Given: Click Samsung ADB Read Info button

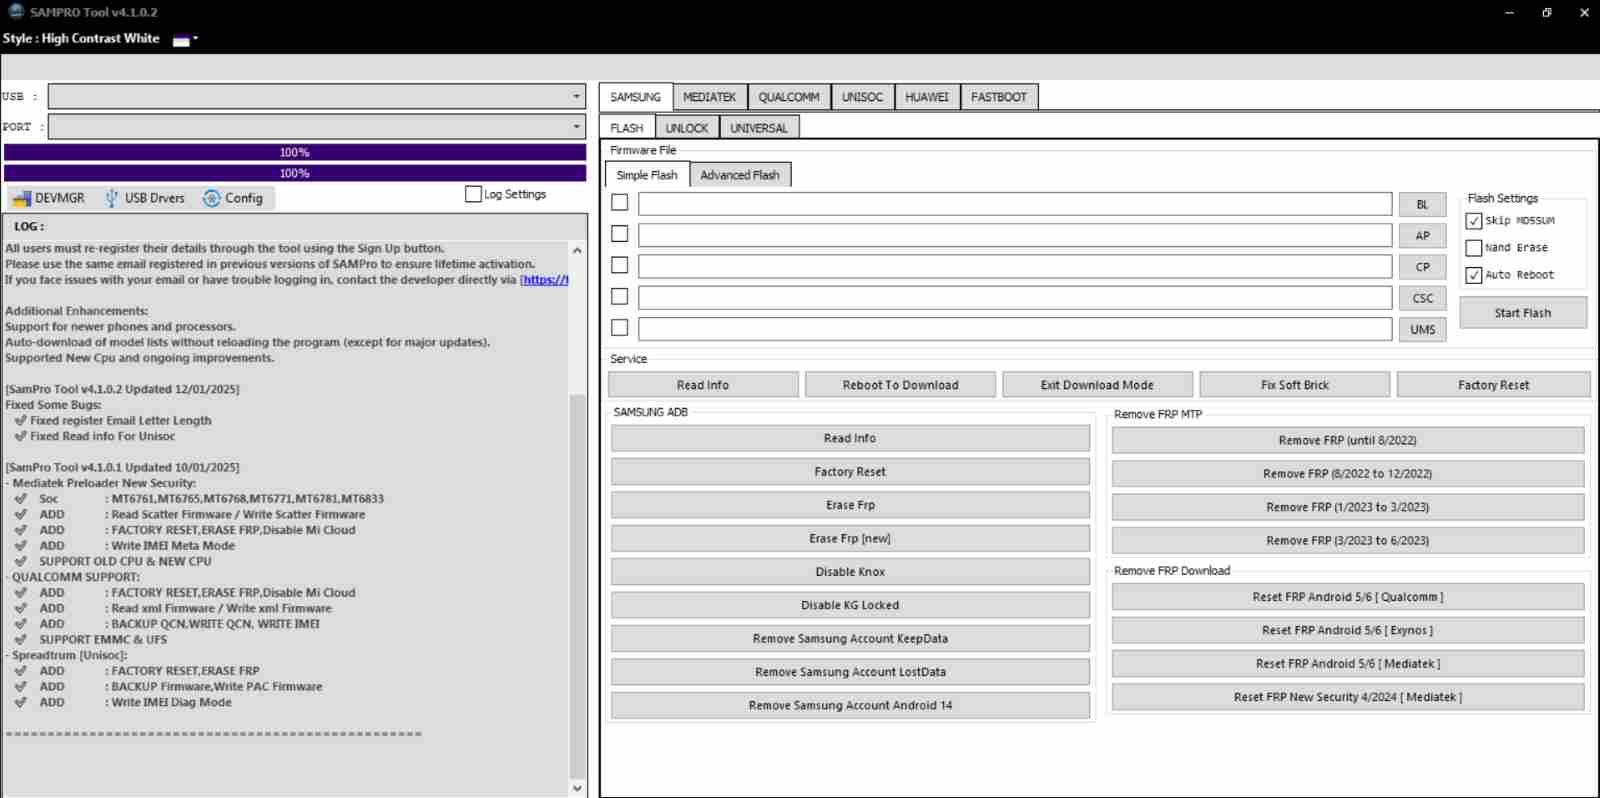Looking at the screenshot, I should click(x=850, y=438).
